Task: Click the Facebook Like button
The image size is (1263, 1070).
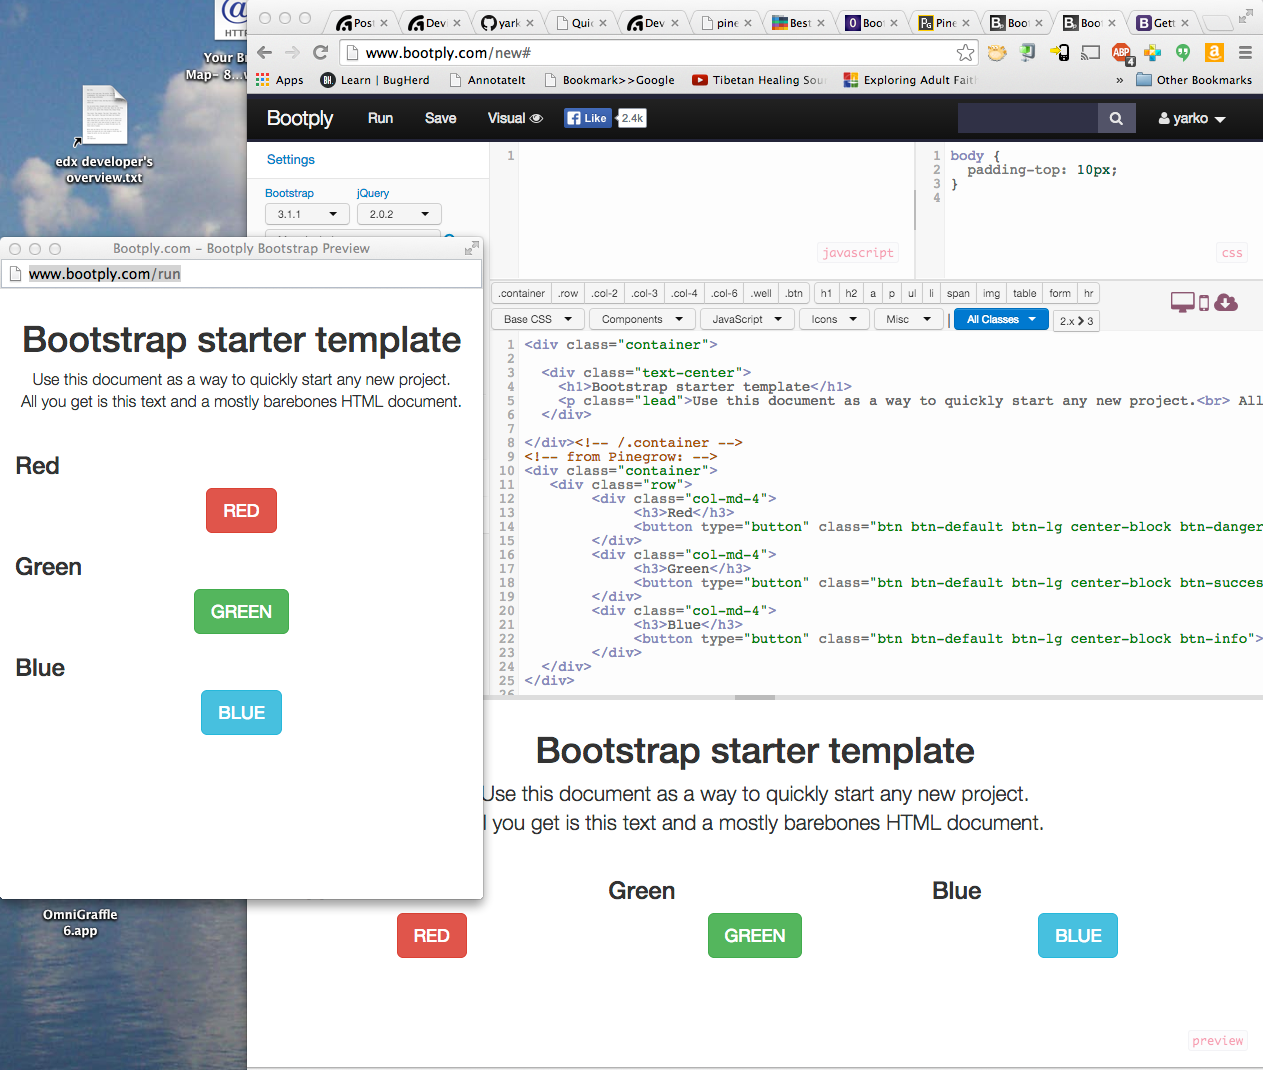Action: tap(587, 118)
